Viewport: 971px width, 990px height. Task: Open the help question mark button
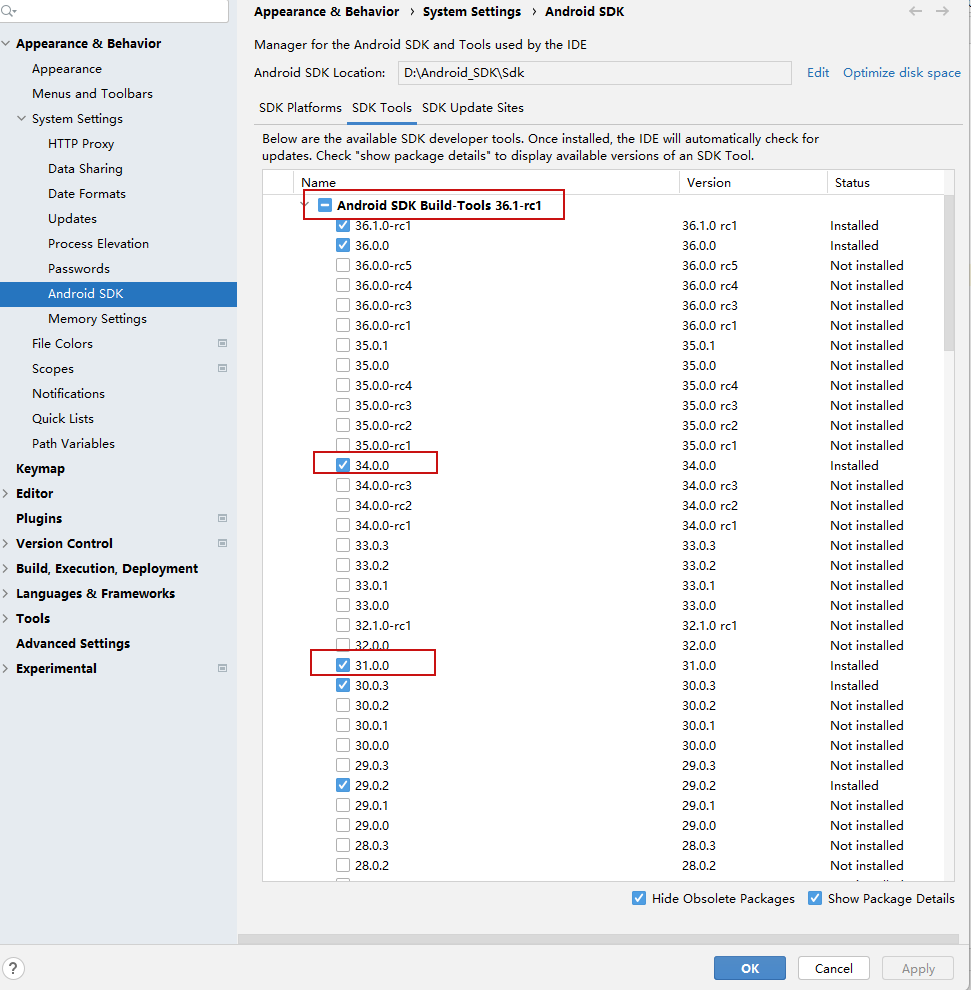click(13, 968)
